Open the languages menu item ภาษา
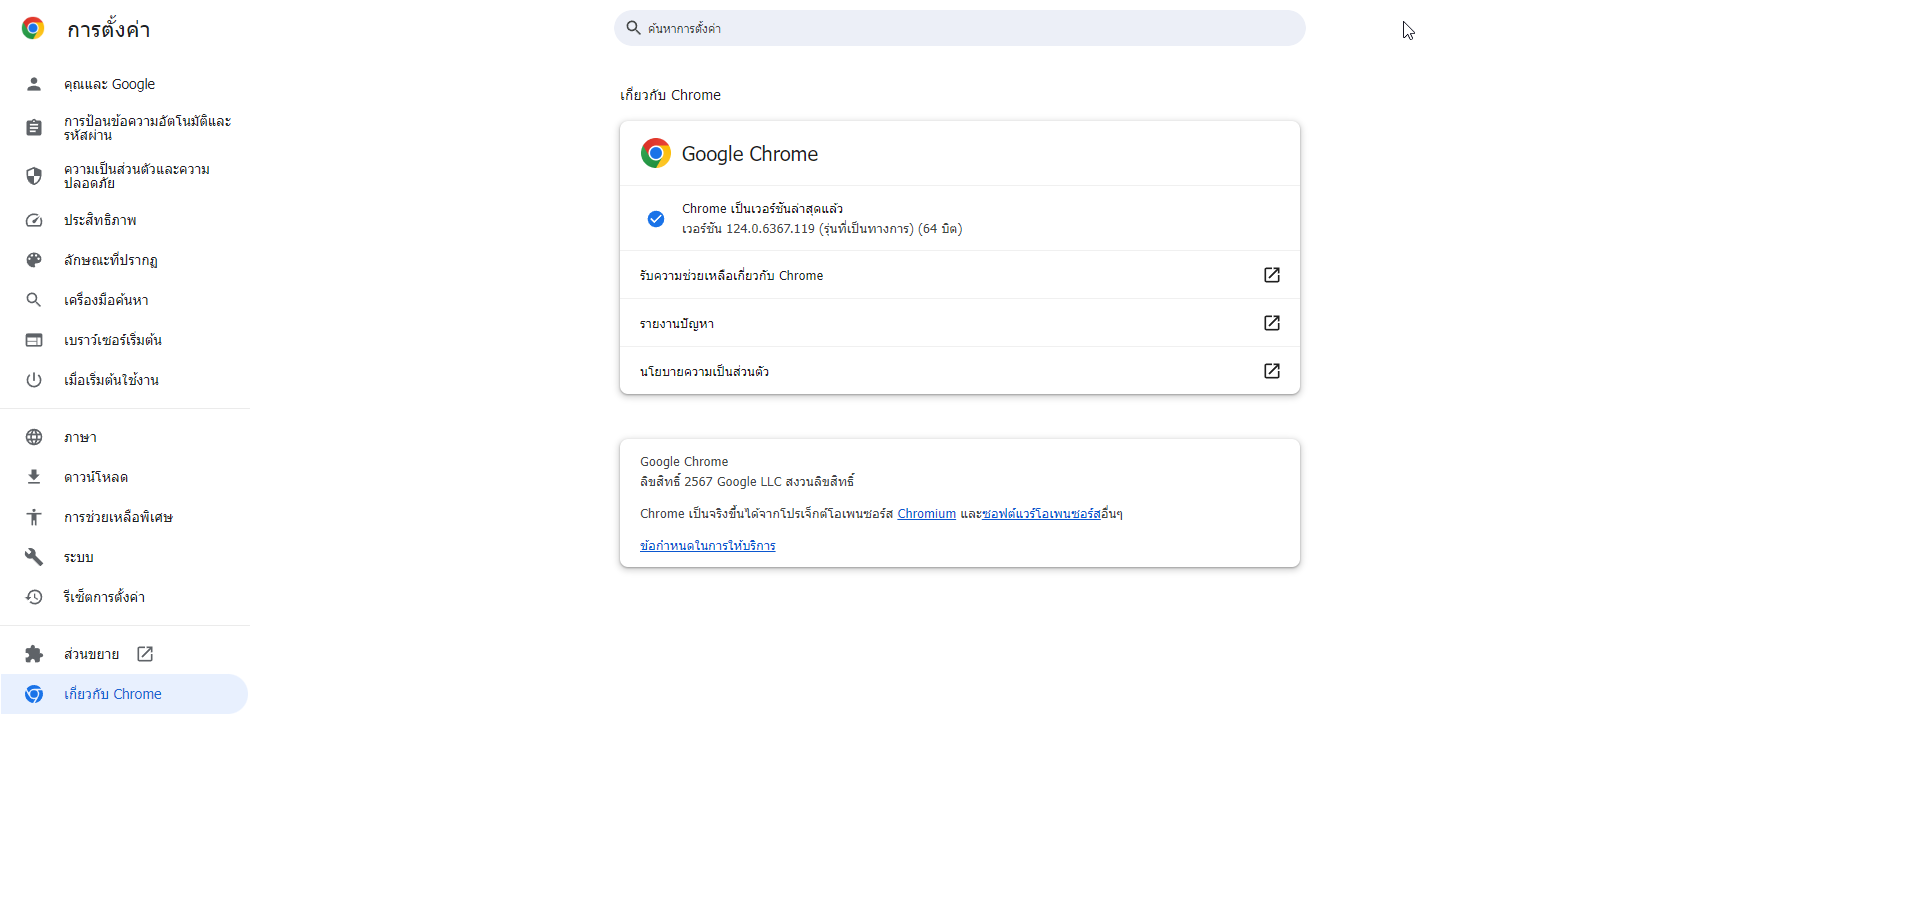The image size is (1920, 911). (124, 437)
